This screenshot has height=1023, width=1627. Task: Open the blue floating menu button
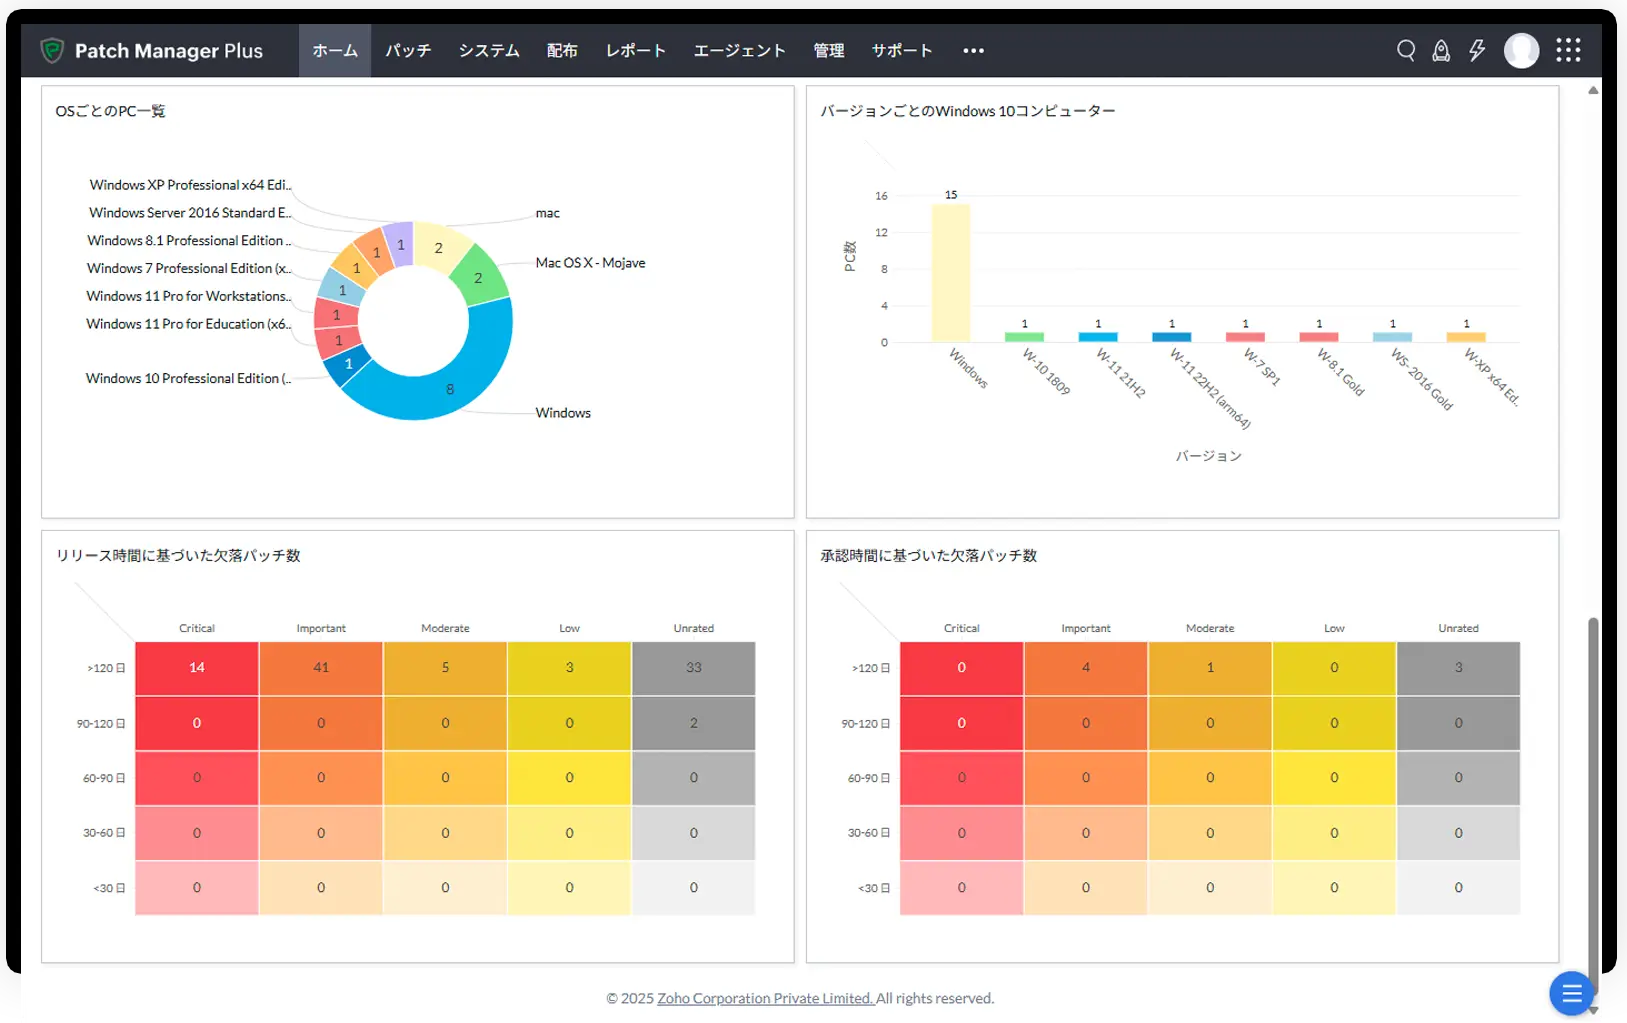pos(1571,993)
